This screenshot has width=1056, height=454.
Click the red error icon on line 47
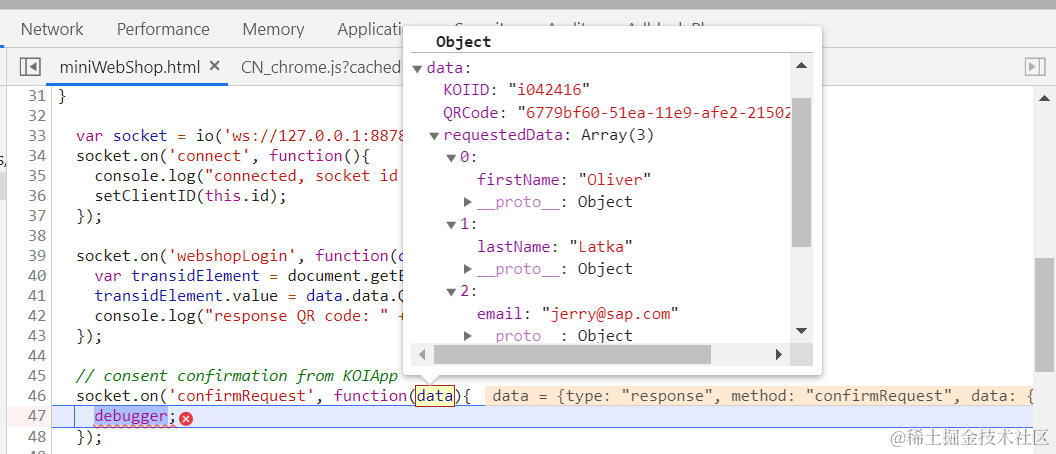187,419
